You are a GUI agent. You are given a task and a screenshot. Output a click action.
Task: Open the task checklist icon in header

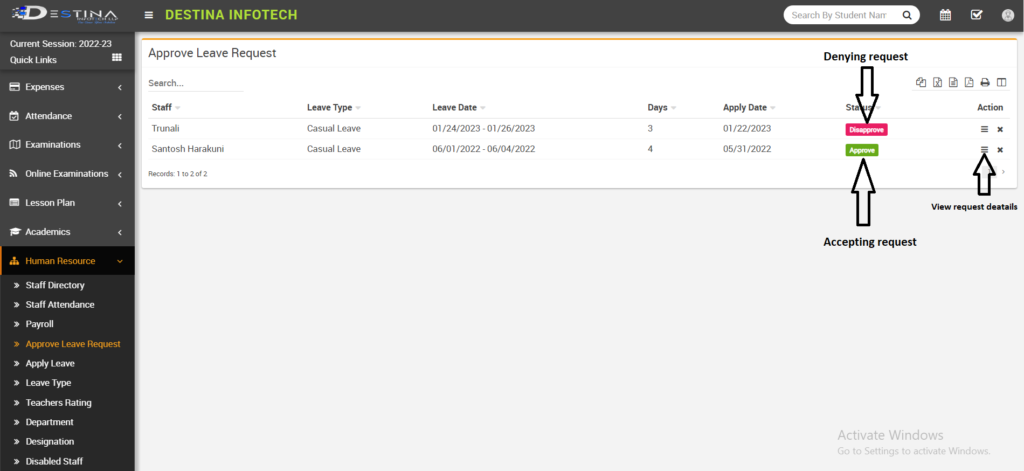tap(976, 15)
